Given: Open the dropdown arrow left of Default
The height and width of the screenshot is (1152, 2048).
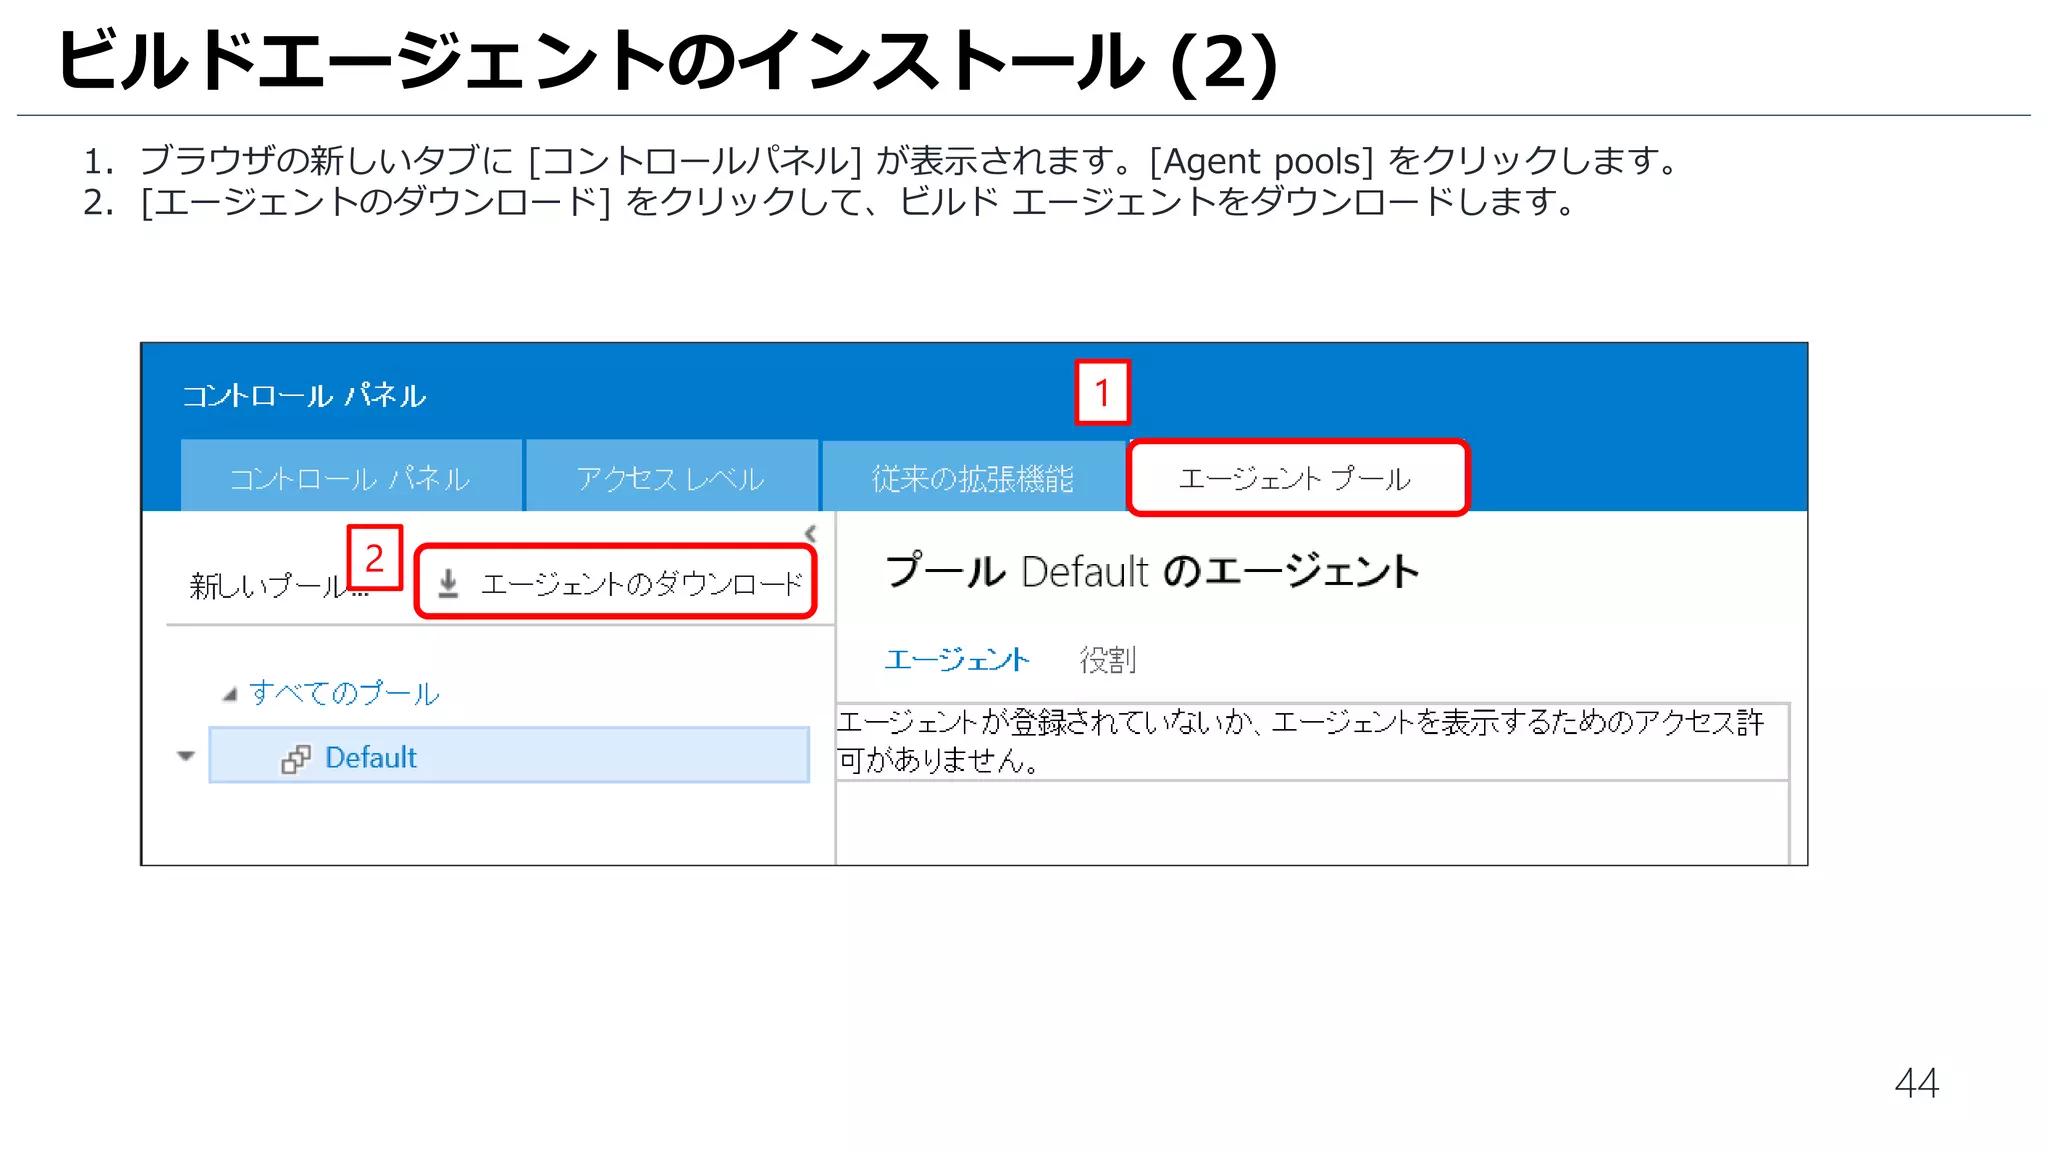Looking at the screenshot, I should tap(186, 756).
